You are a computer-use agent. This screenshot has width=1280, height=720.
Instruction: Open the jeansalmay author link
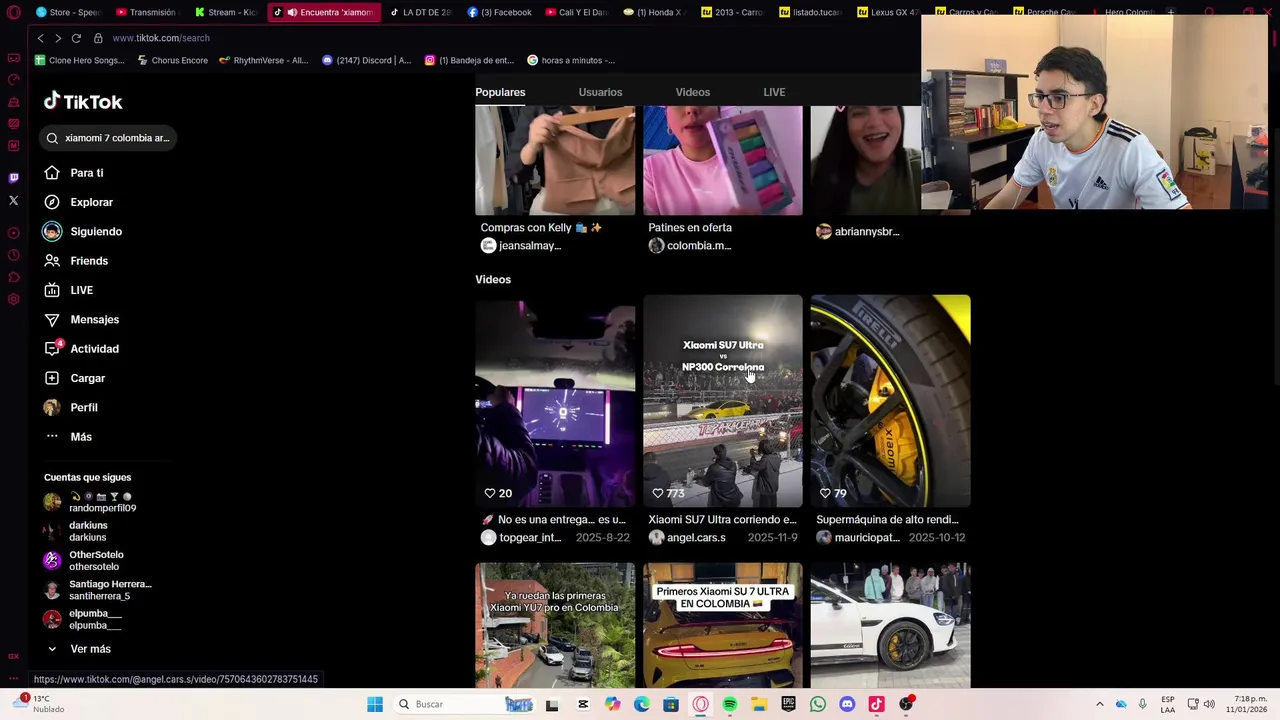(530, 246)
